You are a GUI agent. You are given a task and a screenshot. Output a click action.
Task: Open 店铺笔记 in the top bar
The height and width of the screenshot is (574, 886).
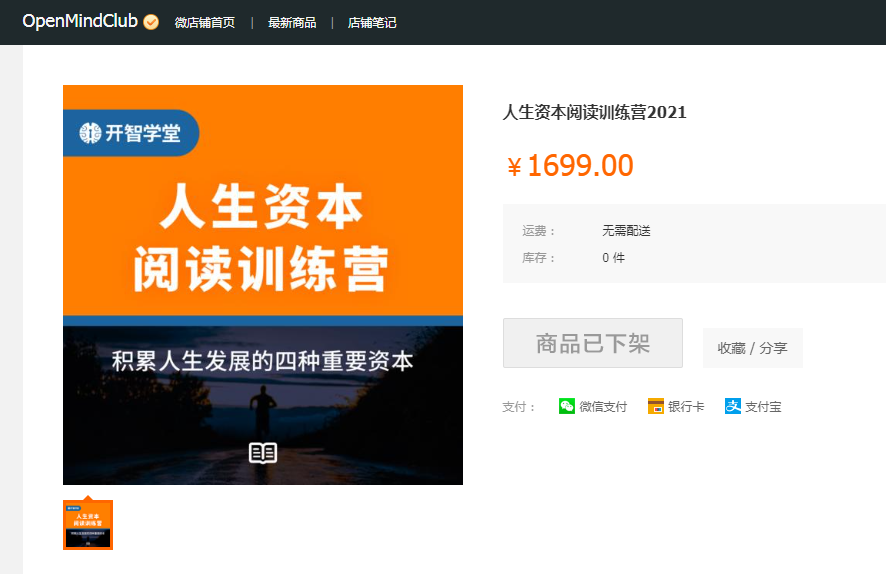pyautogui.click(x=372, y=22)
